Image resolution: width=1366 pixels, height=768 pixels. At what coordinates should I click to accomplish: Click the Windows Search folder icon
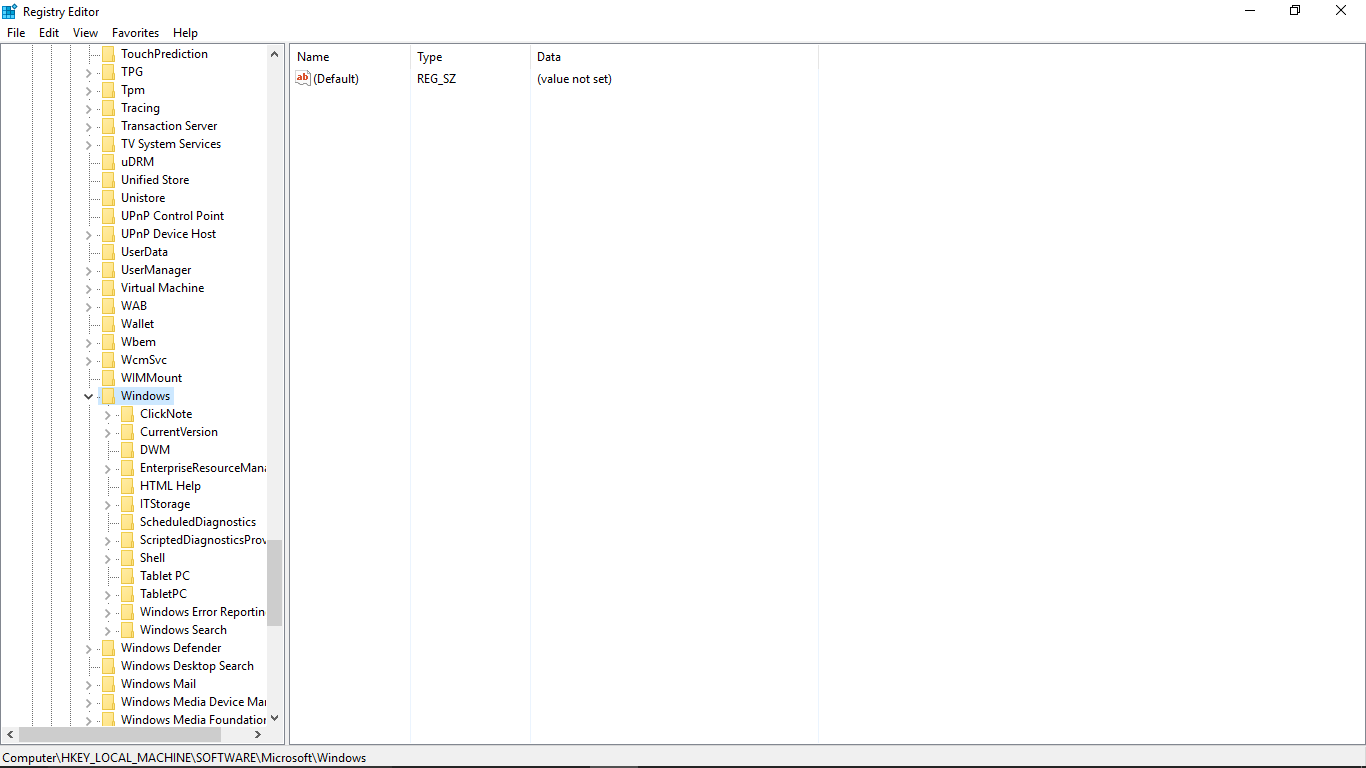point(127,630)
